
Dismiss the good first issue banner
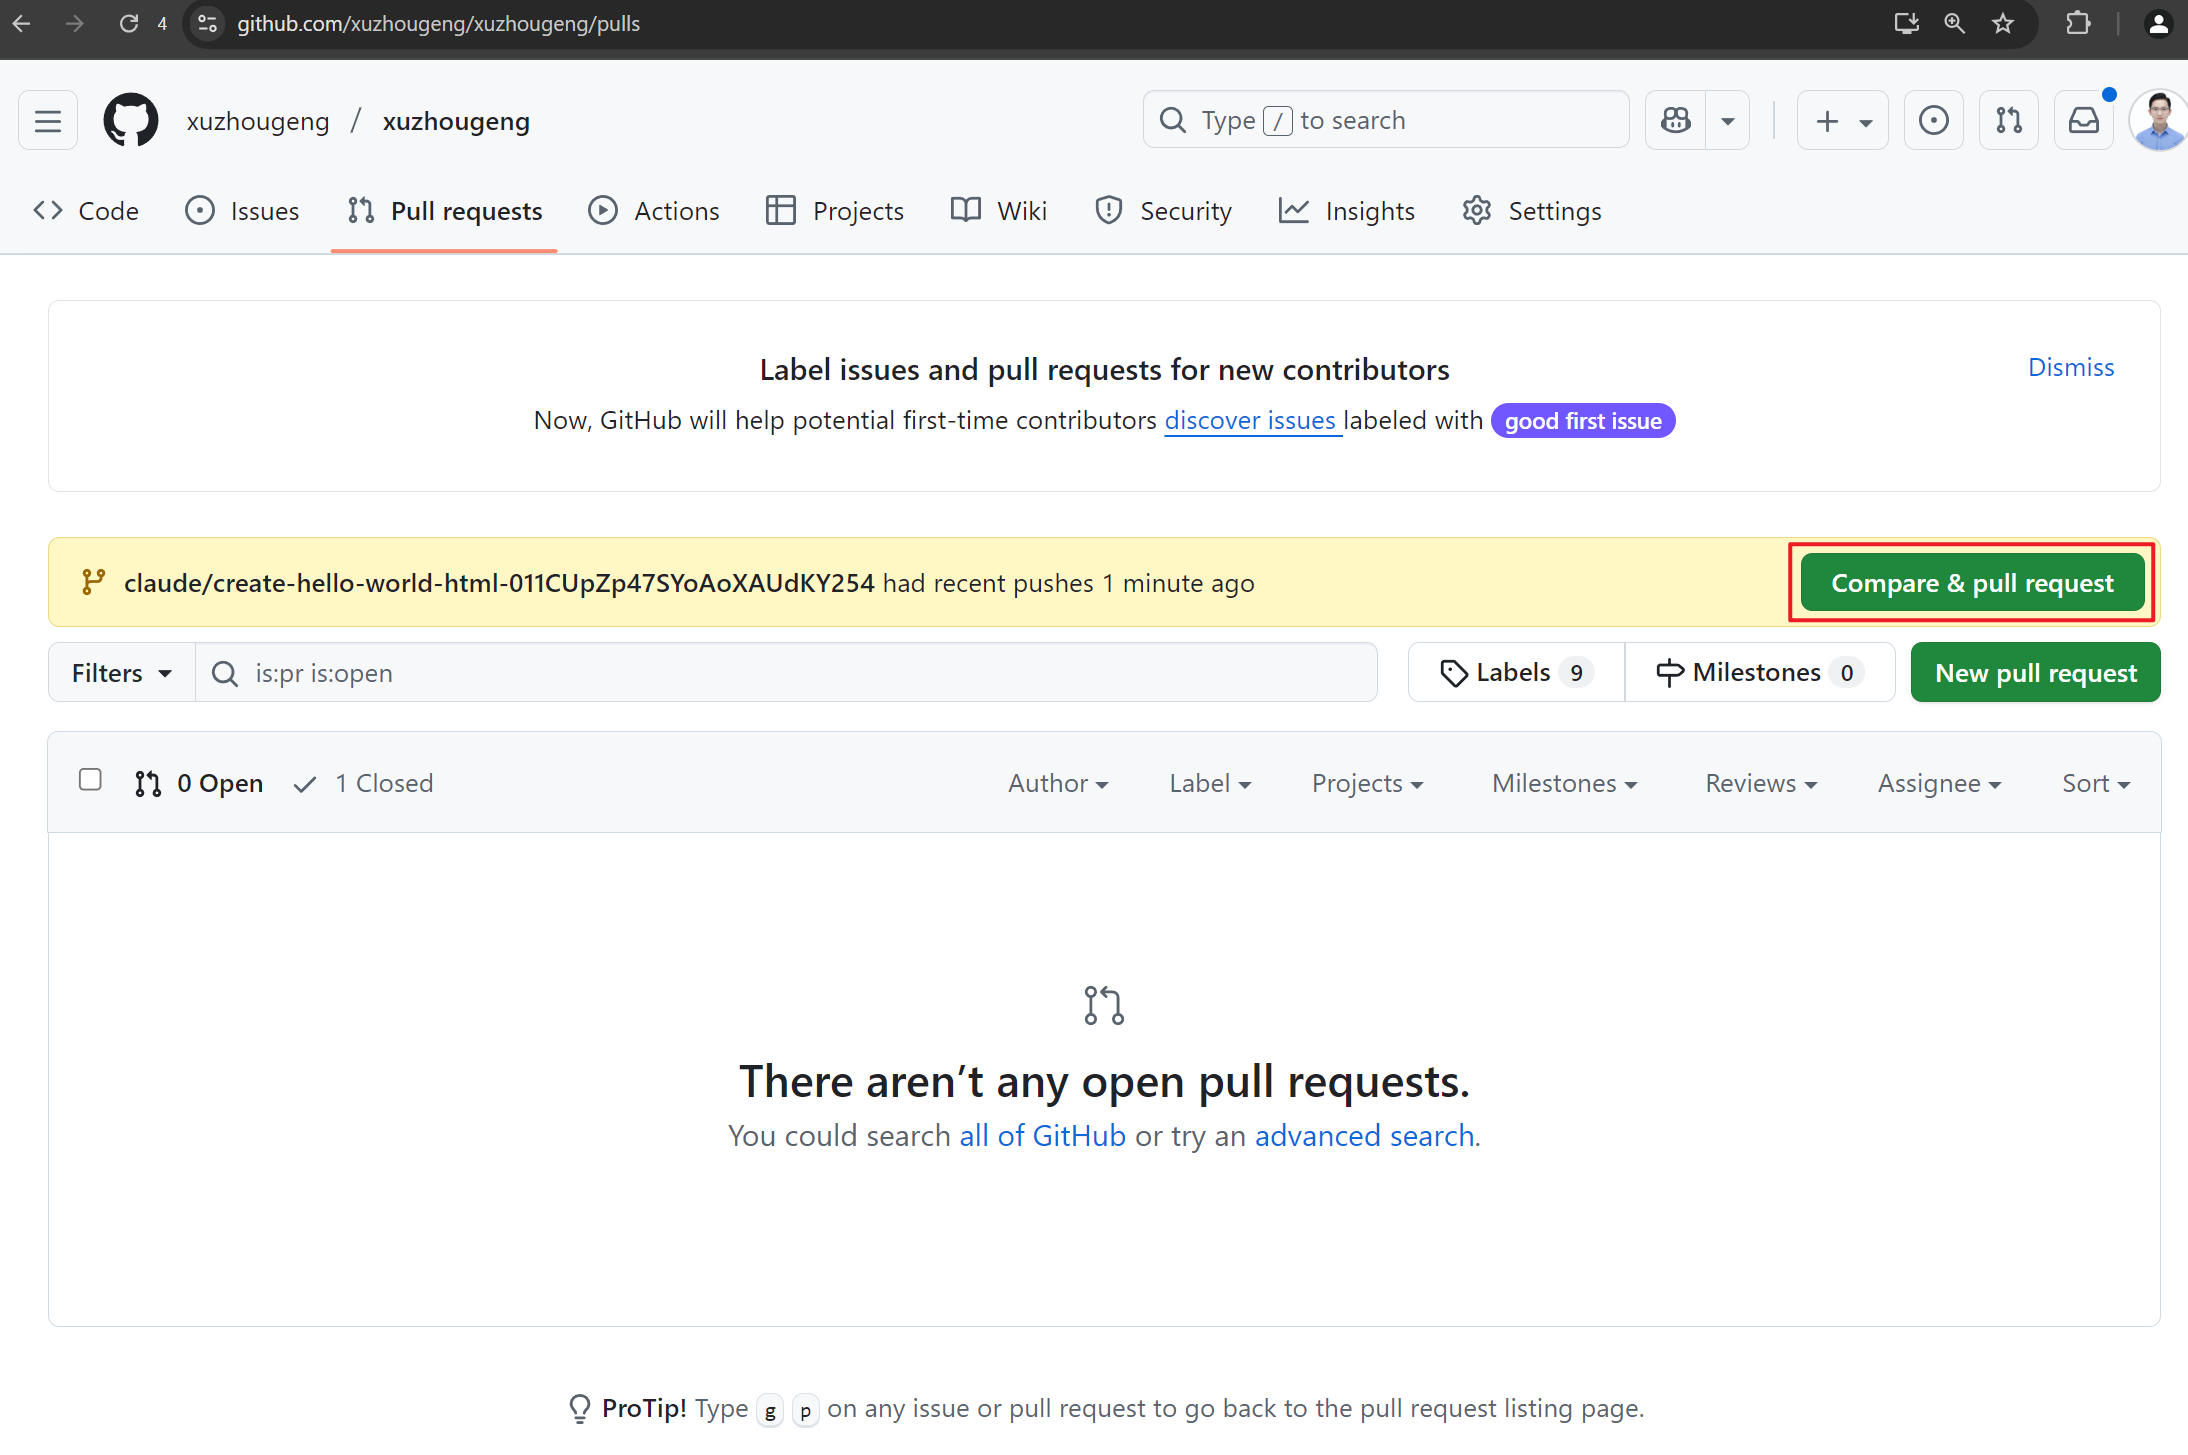2070,366
